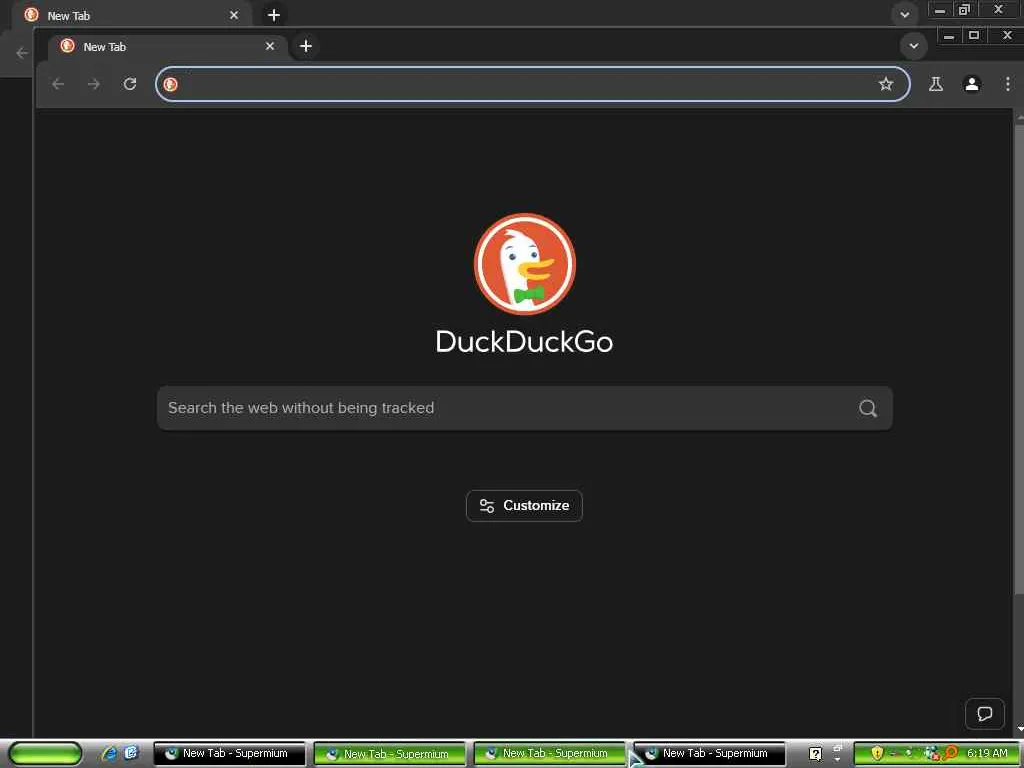Select the New Tab tab in background window

(x=131, y=15)
